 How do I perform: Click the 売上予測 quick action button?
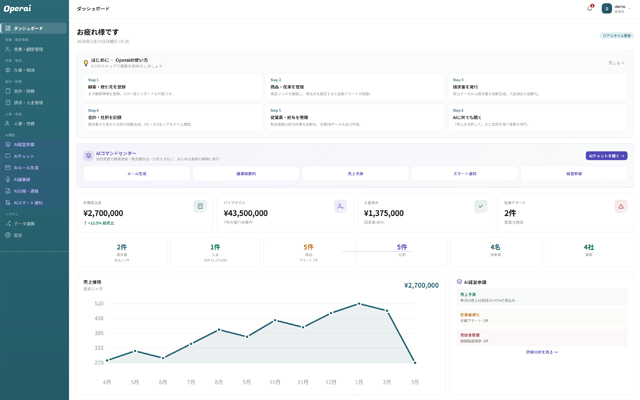click(x=355, y=173)
